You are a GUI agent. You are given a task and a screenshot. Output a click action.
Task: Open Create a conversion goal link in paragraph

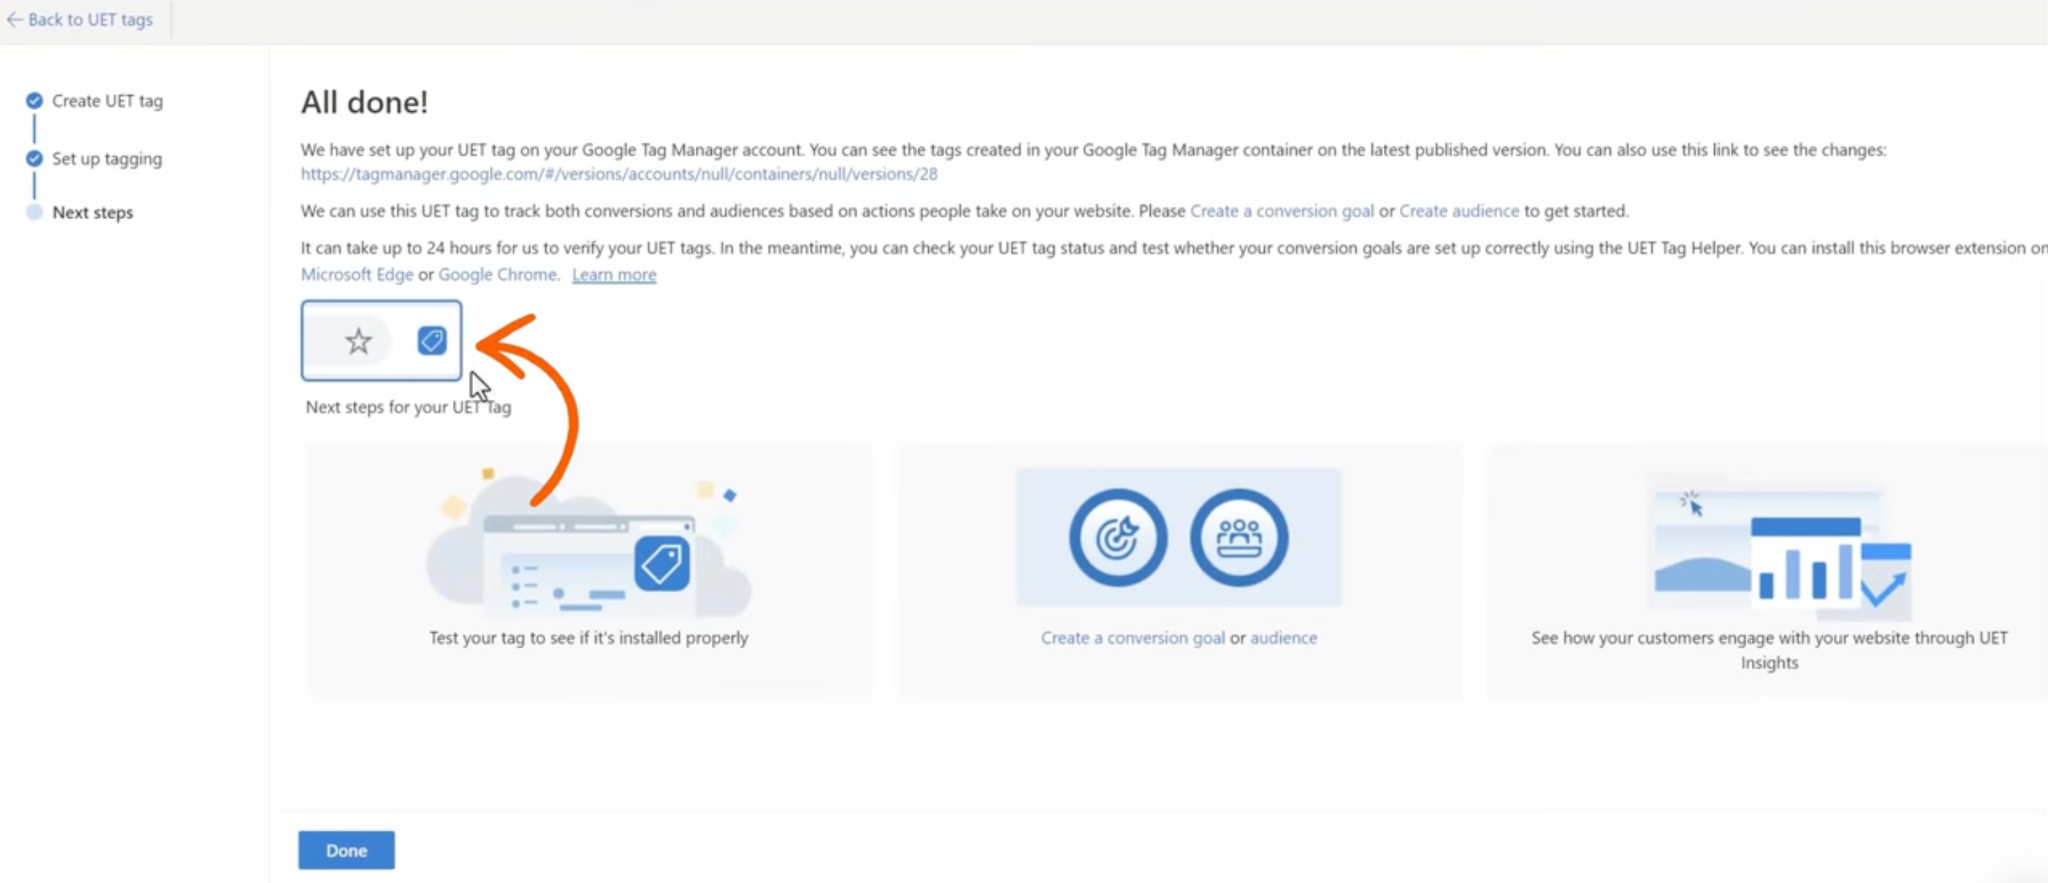(x=1282, y=211)
